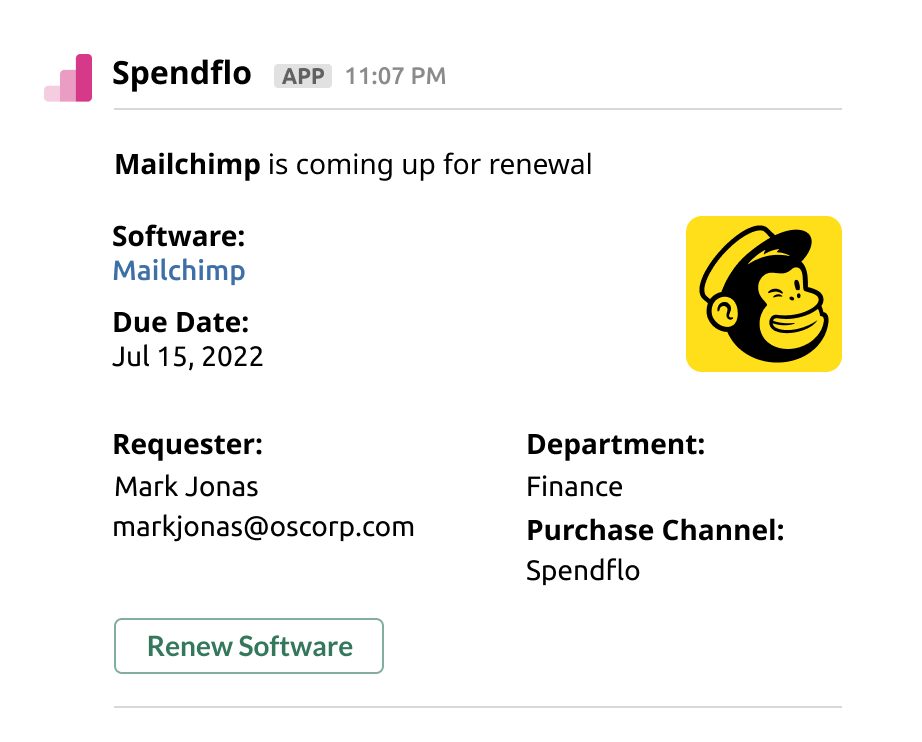
Task: Click the divider line below Renew Software
Action: tap(478, 707)
